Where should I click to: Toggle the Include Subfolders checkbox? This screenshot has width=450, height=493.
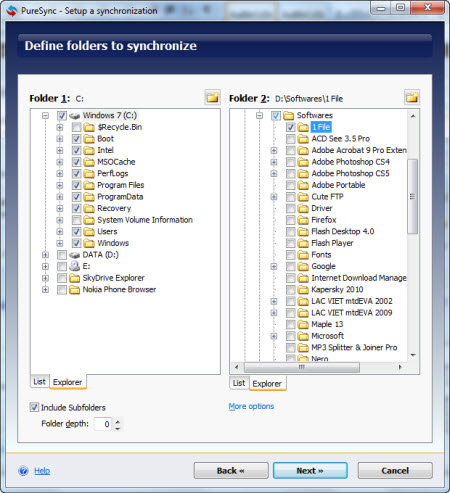pos(34,407)
